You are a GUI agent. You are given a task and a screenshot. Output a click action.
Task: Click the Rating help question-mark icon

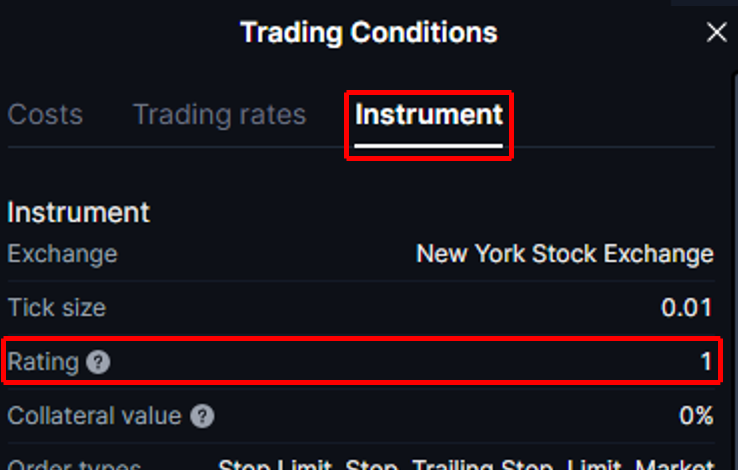point(98,362)
